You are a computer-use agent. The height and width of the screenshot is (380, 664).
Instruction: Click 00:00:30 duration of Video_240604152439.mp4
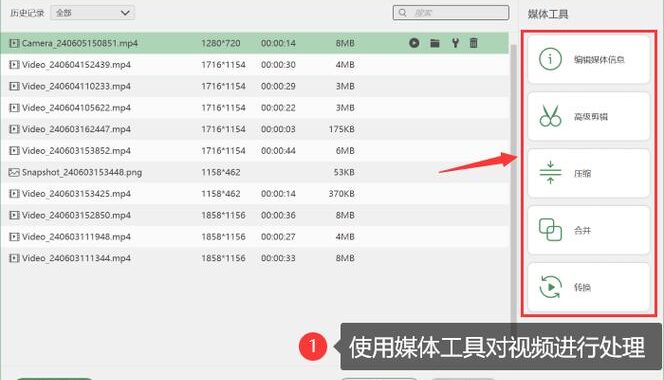(278, 65)
